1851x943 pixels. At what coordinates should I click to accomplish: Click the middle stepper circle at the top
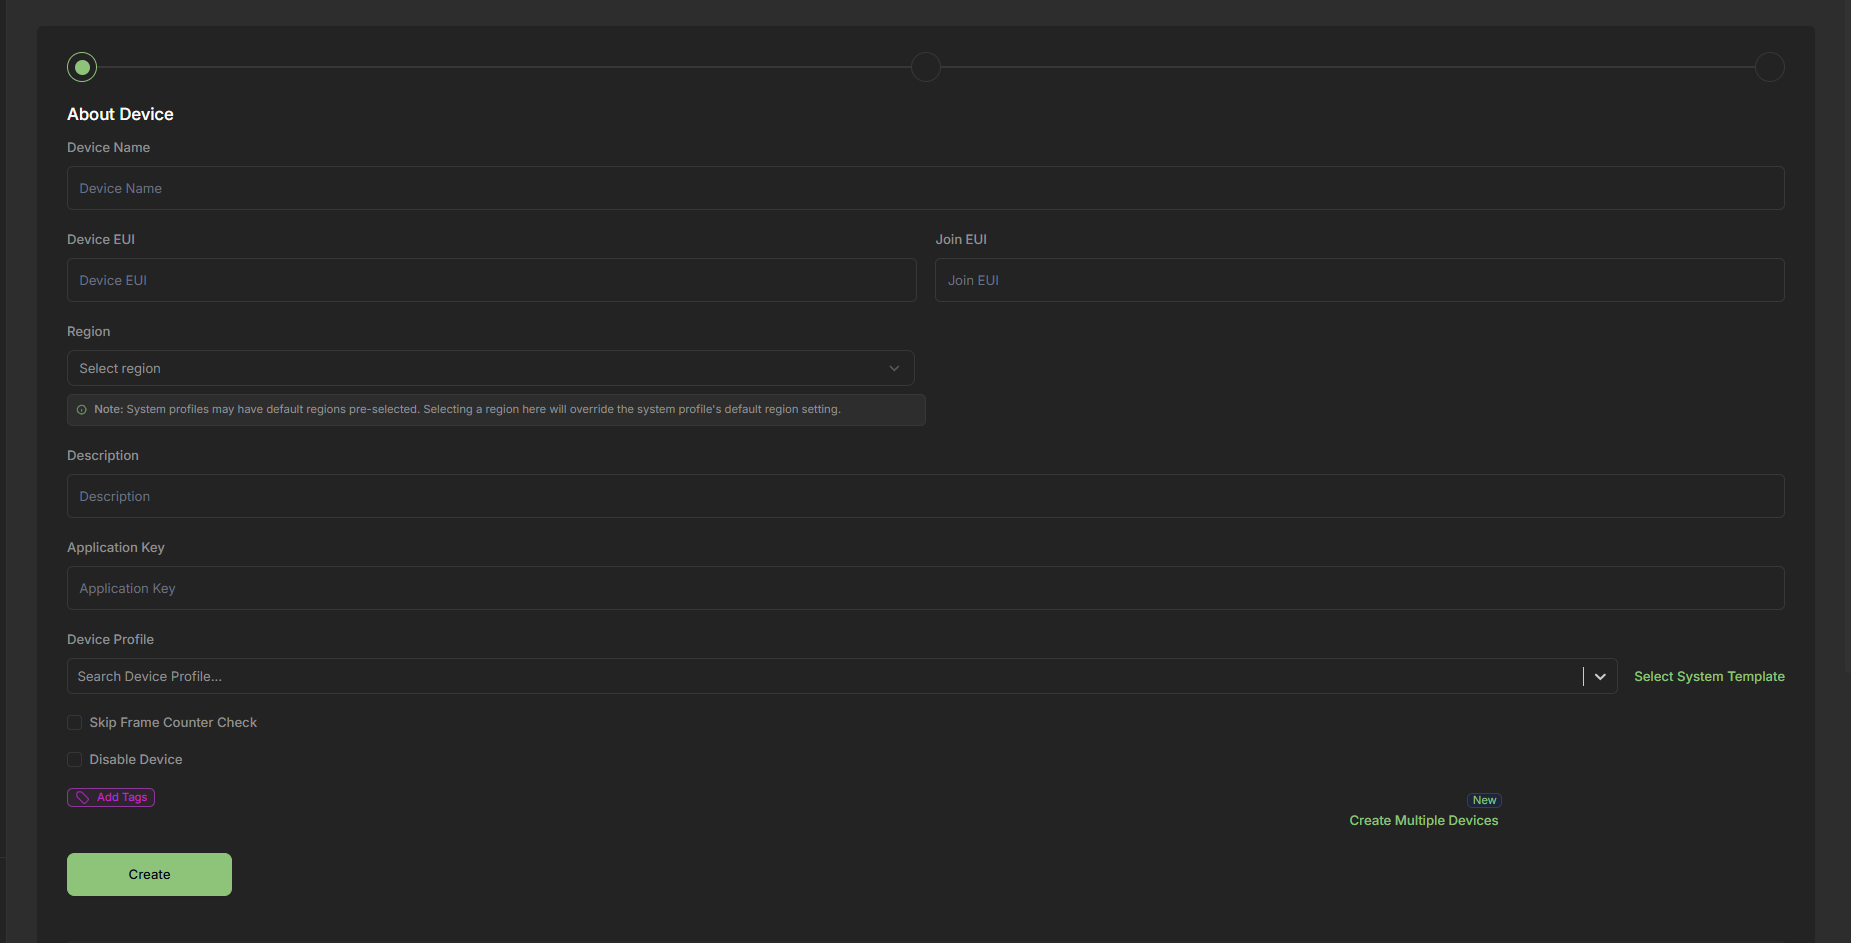925,66
